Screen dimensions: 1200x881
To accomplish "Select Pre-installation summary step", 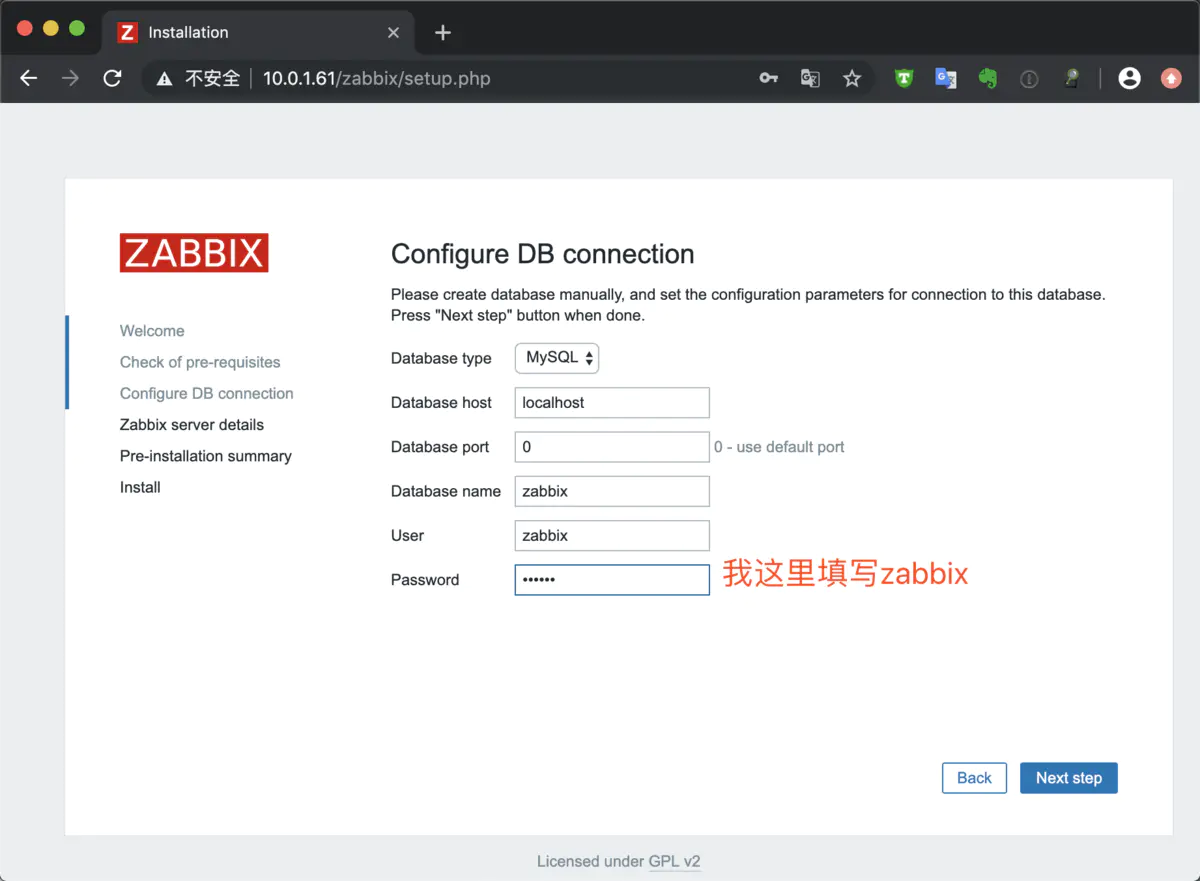I will [x=206, y=456].
